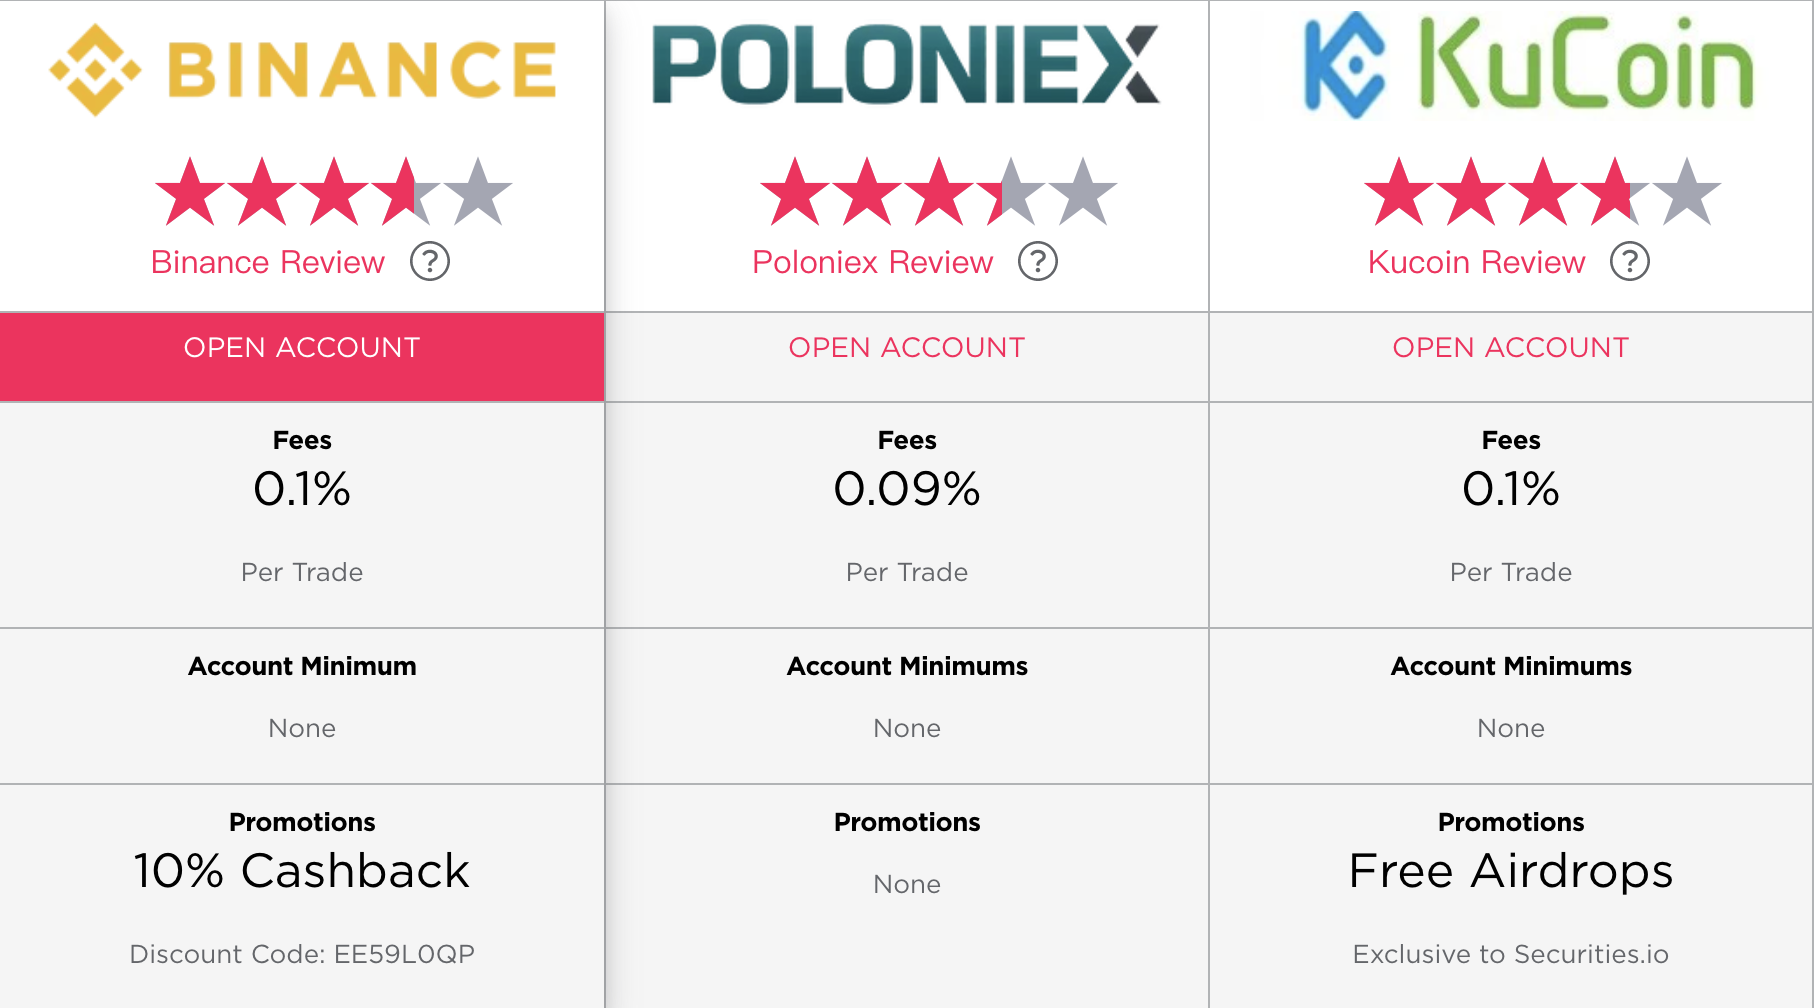This screenshot has width=1814, height=1008.
Task: Click the 10% Cashback promotion
Action: point(302,871)
